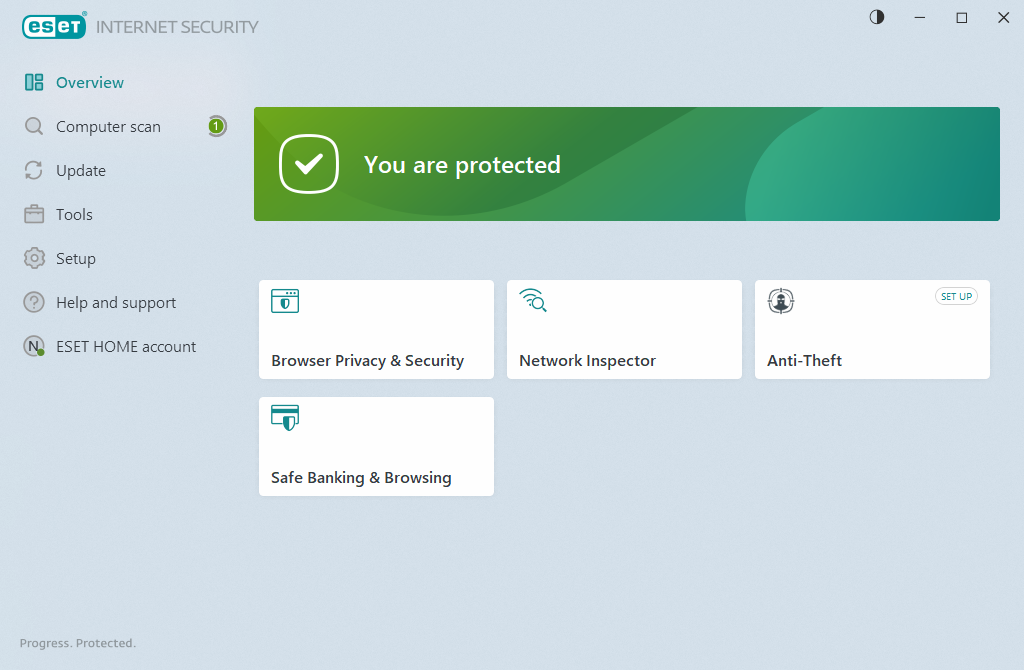The width and height of the screenshot is (1024, 670).
Task: Click the Help and support question icon
Action: click(34, 303)
